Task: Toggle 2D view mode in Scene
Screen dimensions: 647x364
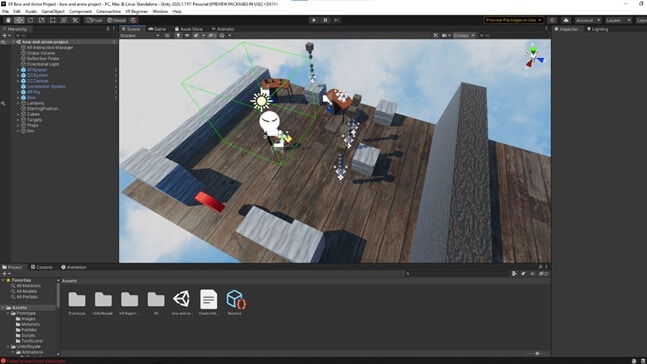Action: (x=167, y=35)
